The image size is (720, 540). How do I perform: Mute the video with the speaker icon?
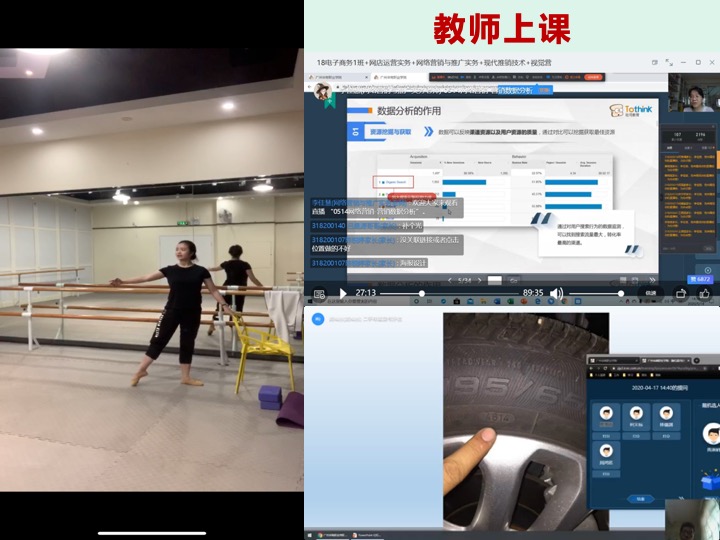click(x=557, y=293)
